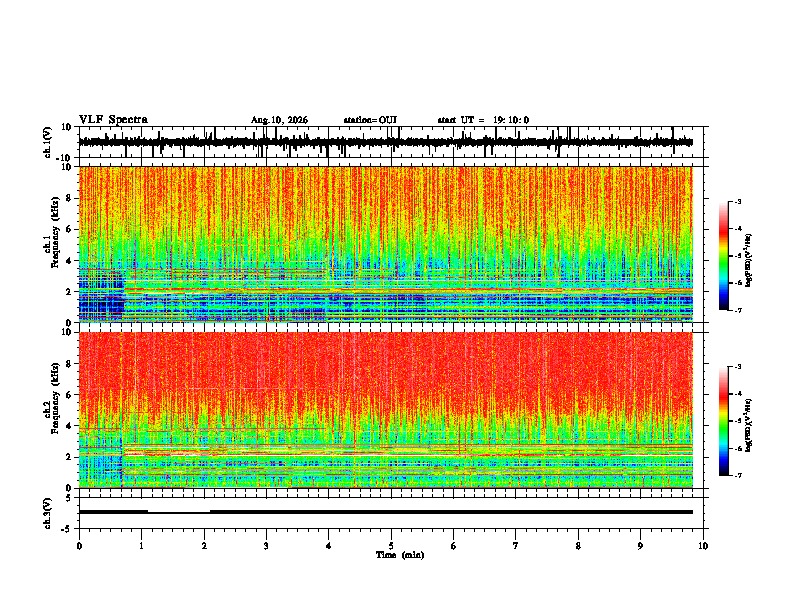Click the ch.3(V) axis label
The width and height of the screenshot is (792, 612).
point(48,514)
